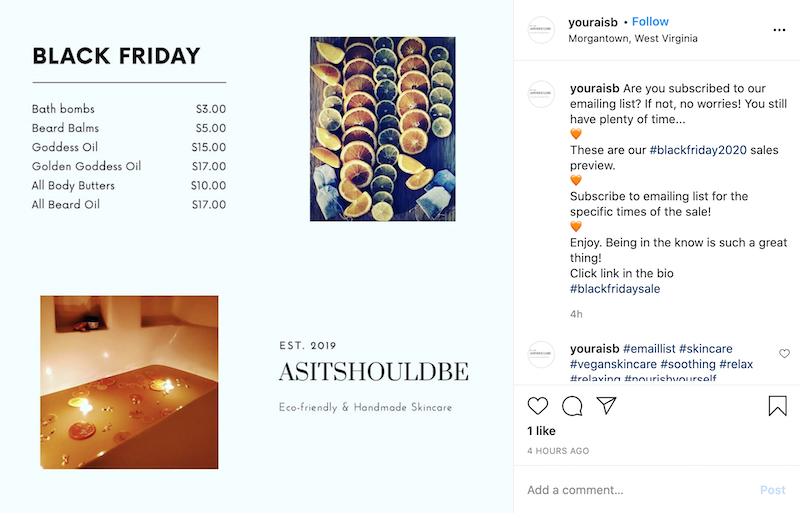Like the hashtag comment's small heart
Image resolution: width=800 pixels, height=513 pixels.
(784, 354)
